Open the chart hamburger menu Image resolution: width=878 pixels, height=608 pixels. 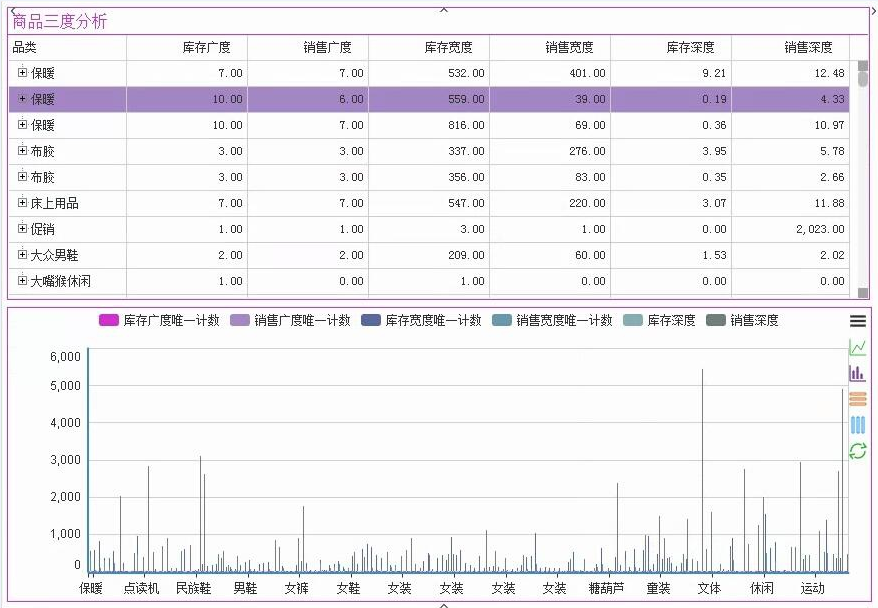coord(858,321)
